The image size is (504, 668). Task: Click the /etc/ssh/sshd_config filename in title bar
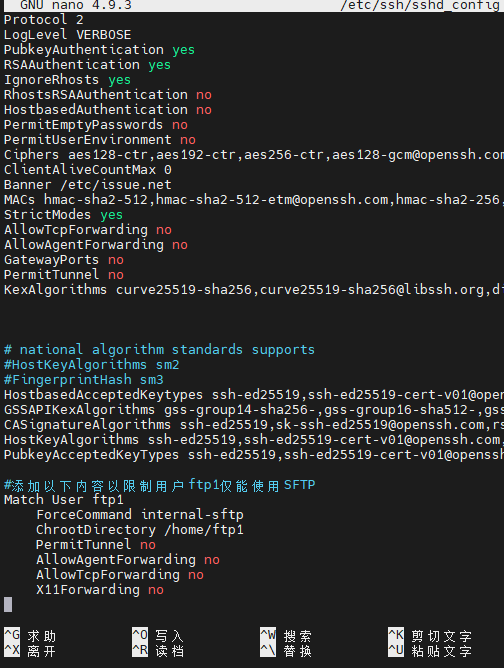(x=420, y=6)
